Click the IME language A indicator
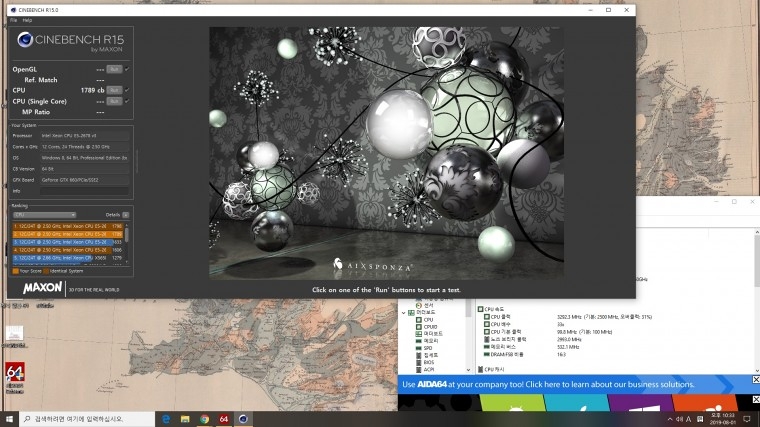Viewport: 760px width, 427px height. point(689,419)
